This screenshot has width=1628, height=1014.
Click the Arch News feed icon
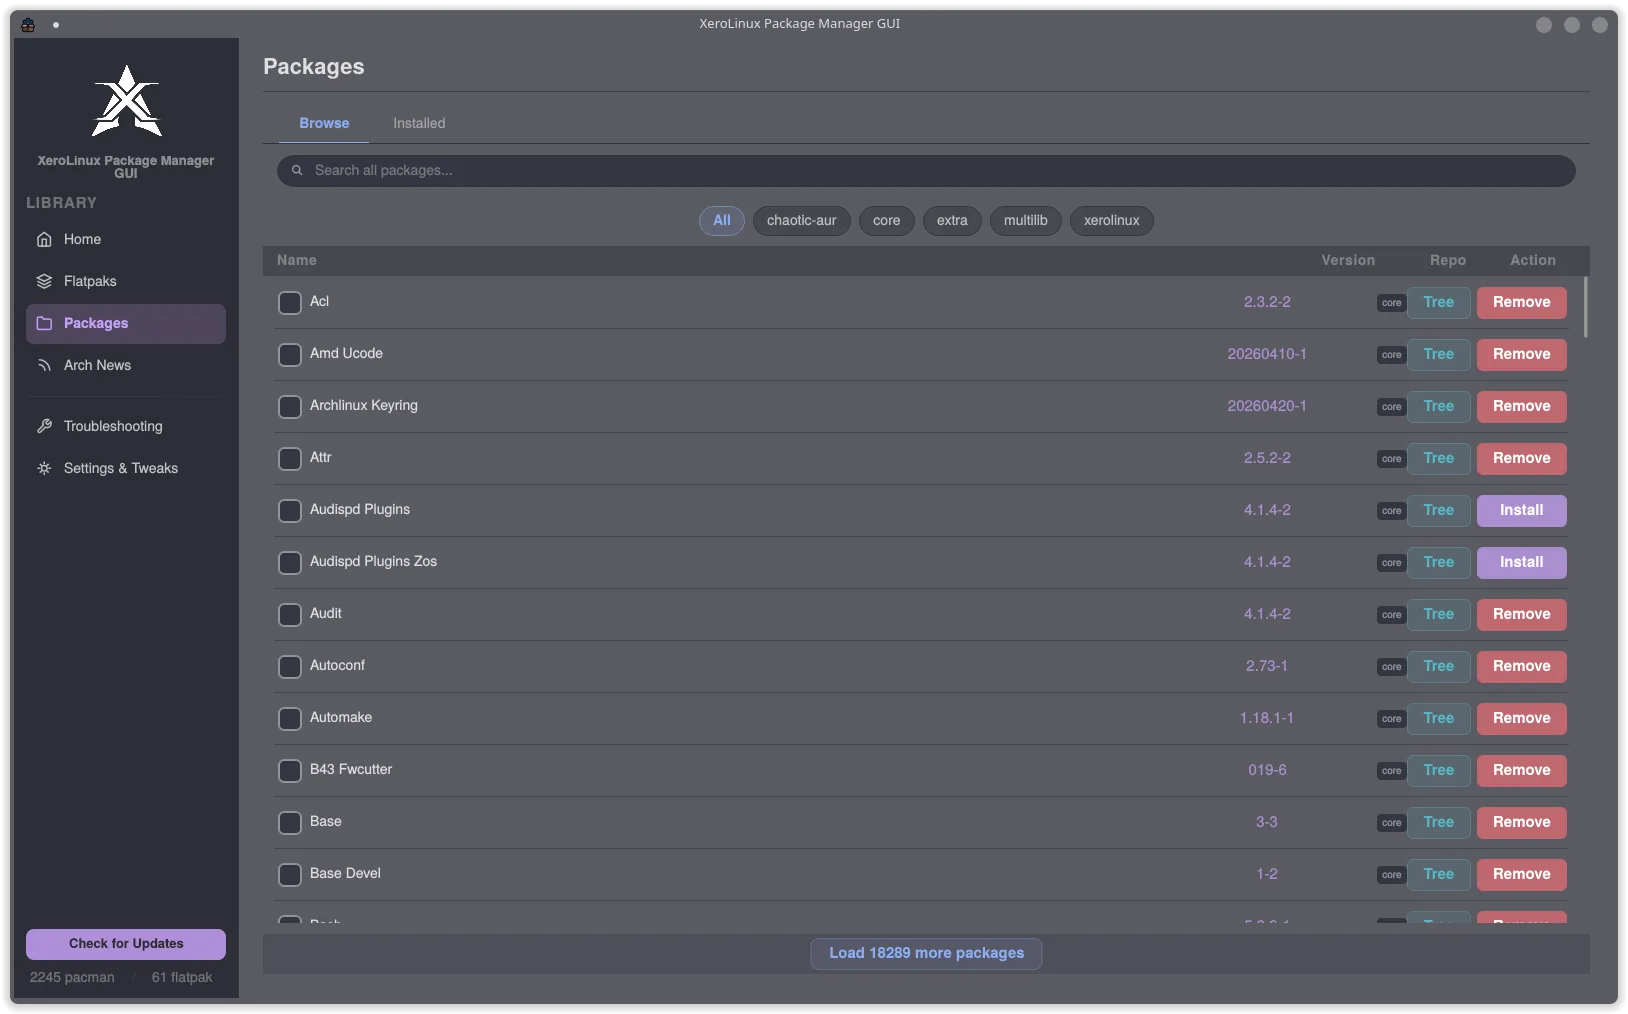coord(44,365)
